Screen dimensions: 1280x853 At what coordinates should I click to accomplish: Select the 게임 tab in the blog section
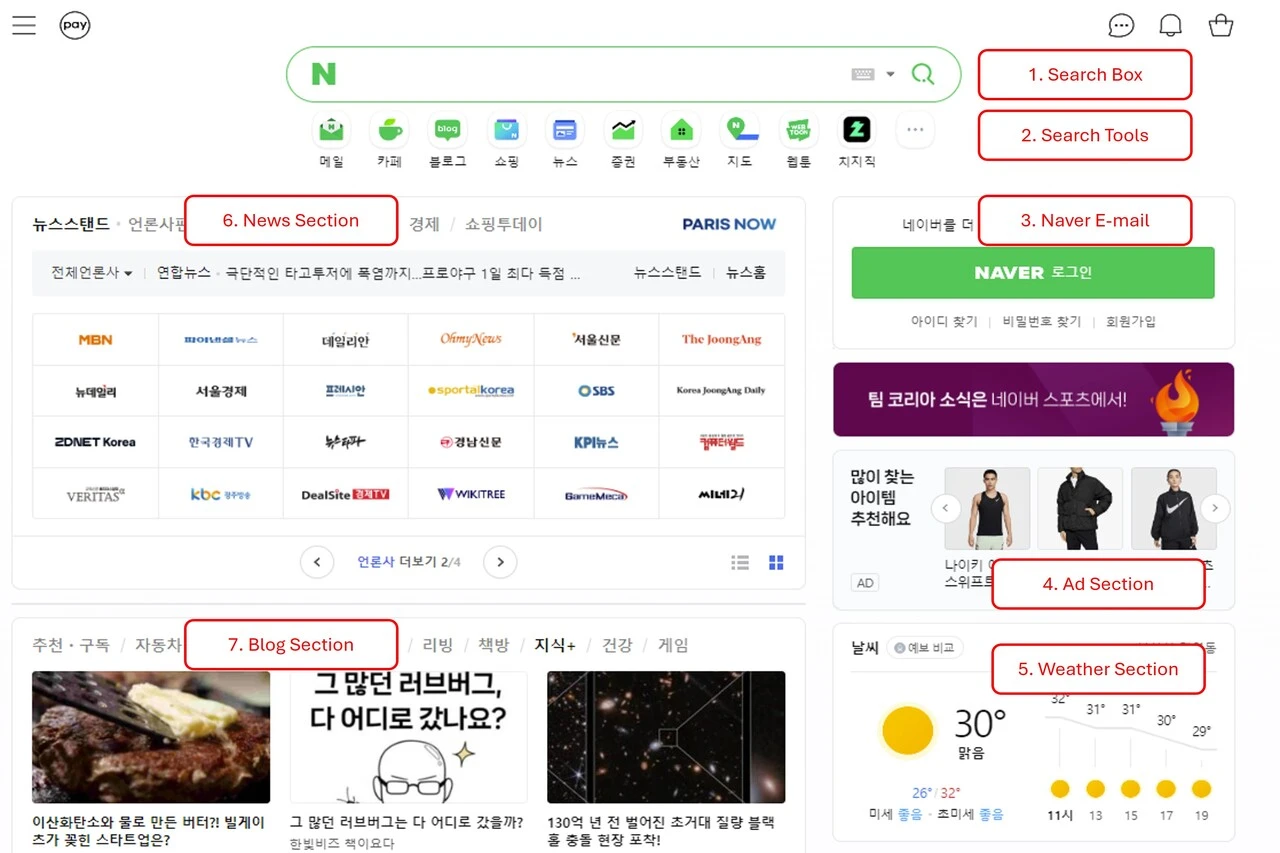pyautogui.click(x=674, y=645)
